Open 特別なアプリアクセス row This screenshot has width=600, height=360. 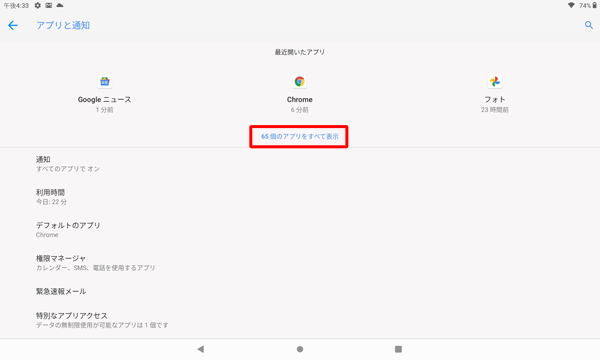click(300, 320)
